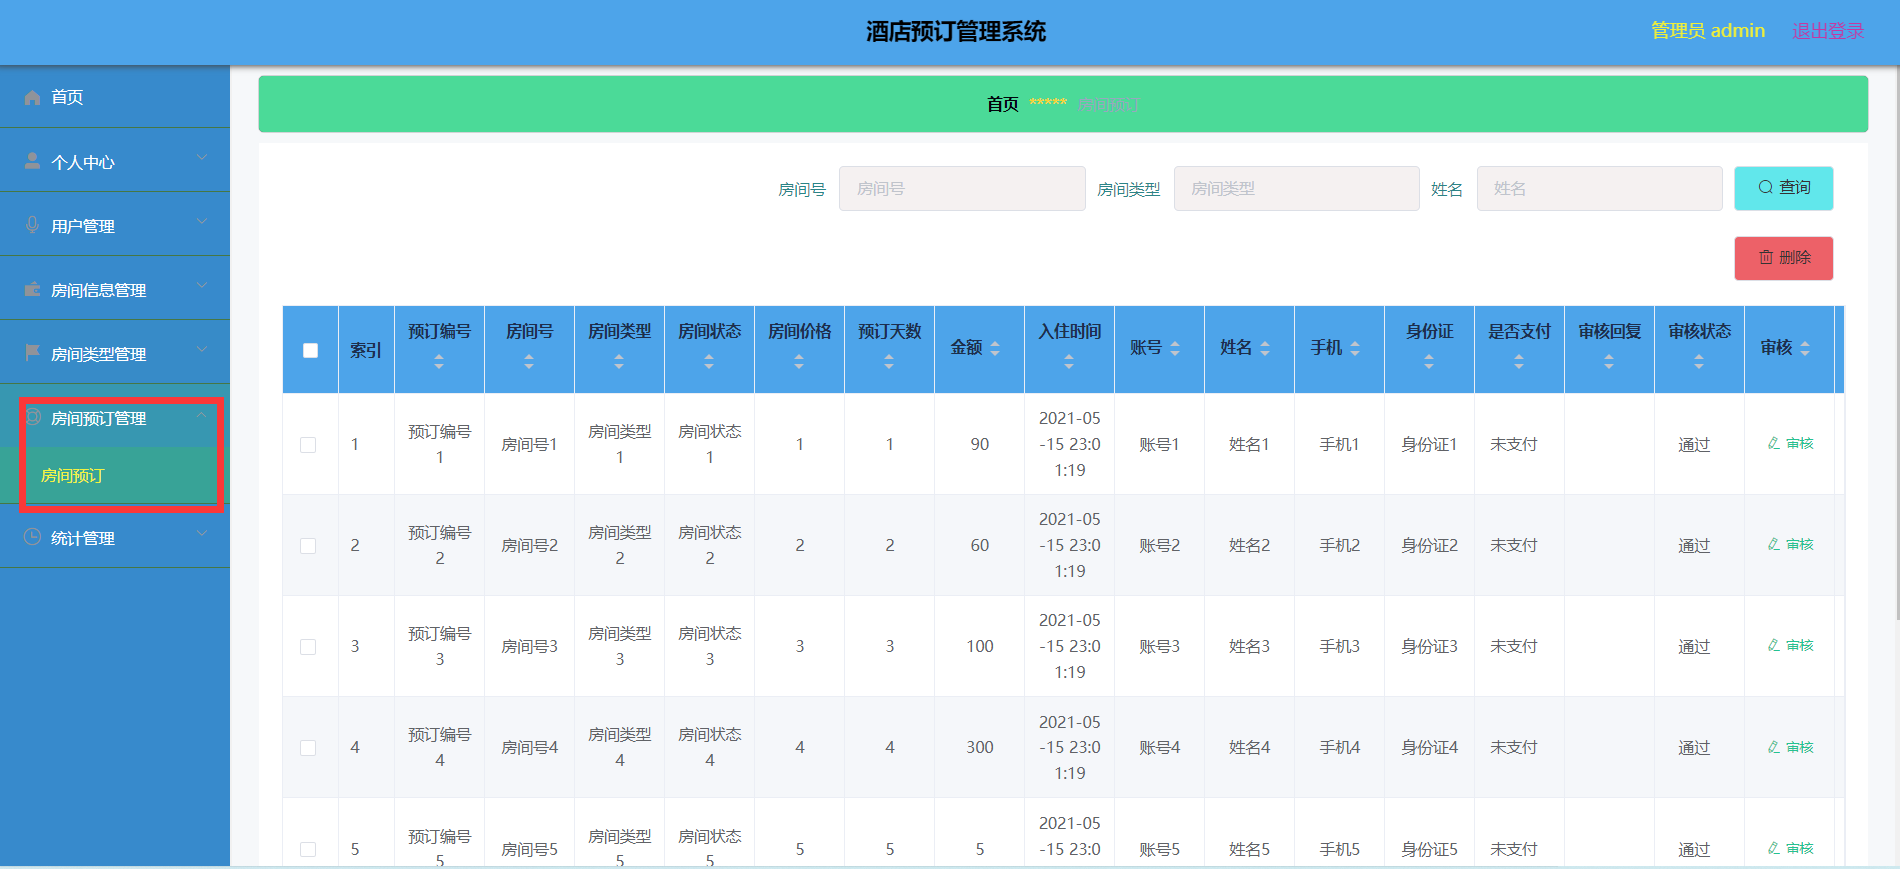The image size is (1900, 869).
Task: Click 管理员 admin in the header
Action: point(1708,31)
